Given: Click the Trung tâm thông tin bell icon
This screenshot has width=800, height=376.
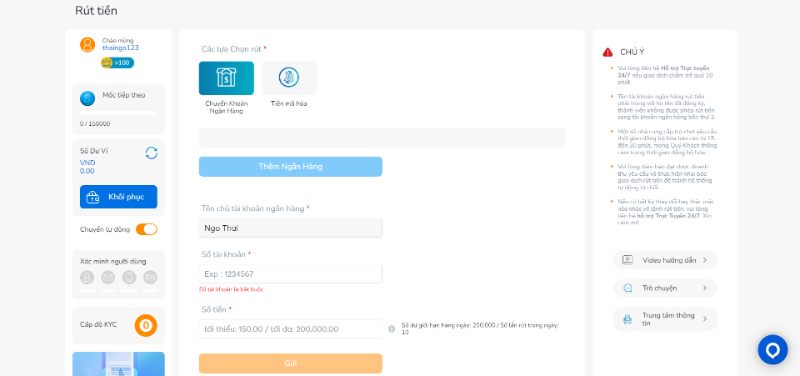Looking at the screenshot, I should 628,319.
